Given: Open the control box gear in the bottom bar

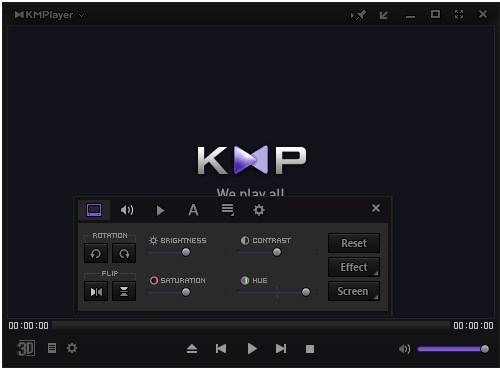Looking at the screenshot, I should coord(72,348).
